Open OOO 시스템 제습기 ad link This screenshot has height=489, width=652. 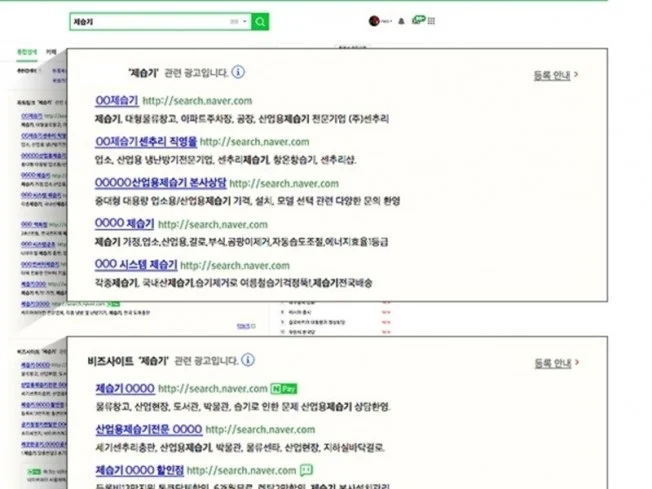point(136,265)
